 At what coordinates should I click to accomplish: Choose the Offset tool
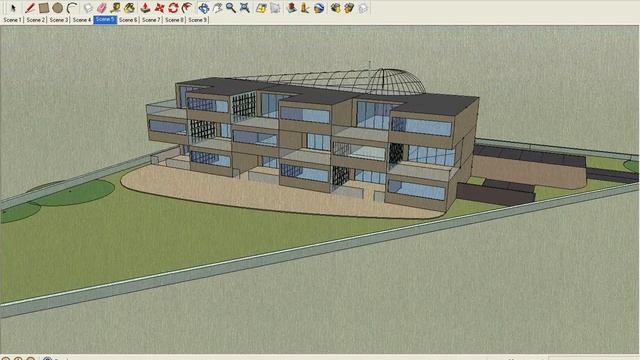point(187,8)
